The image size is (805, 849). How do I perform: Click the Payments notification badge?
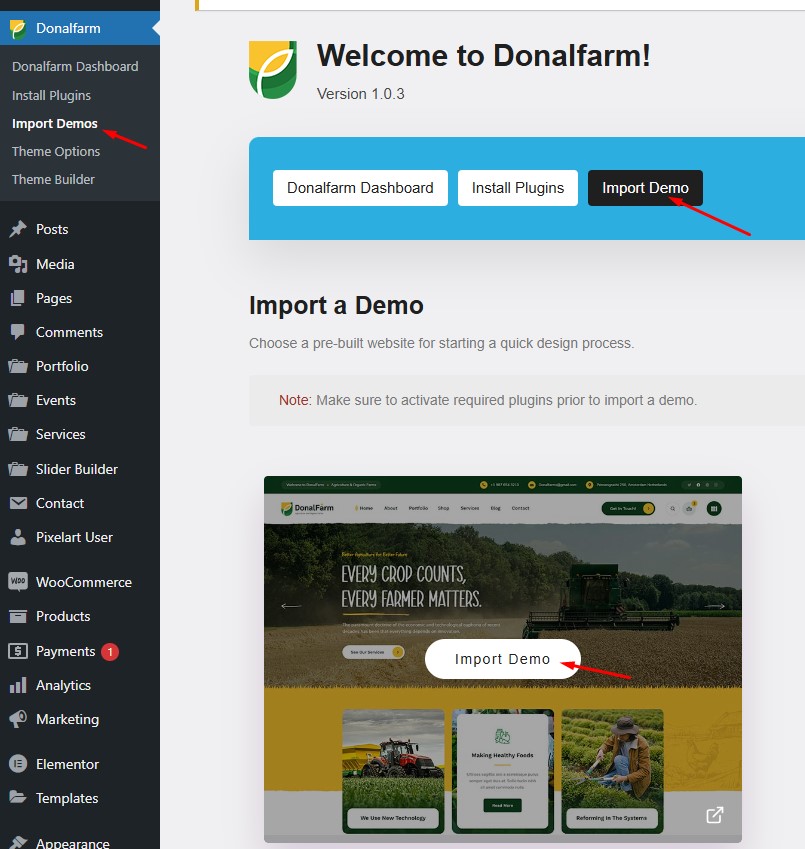click(x=109, y=651)
